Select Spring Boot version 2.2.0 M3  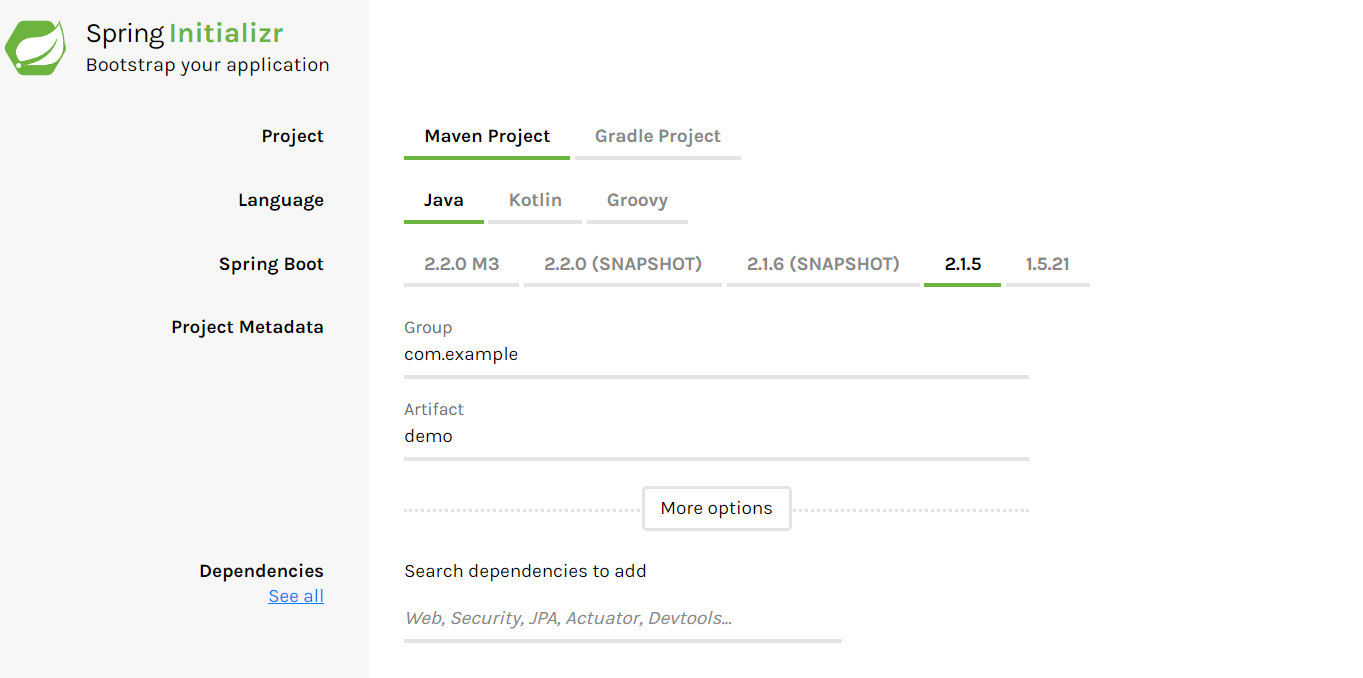pos(461,265)
